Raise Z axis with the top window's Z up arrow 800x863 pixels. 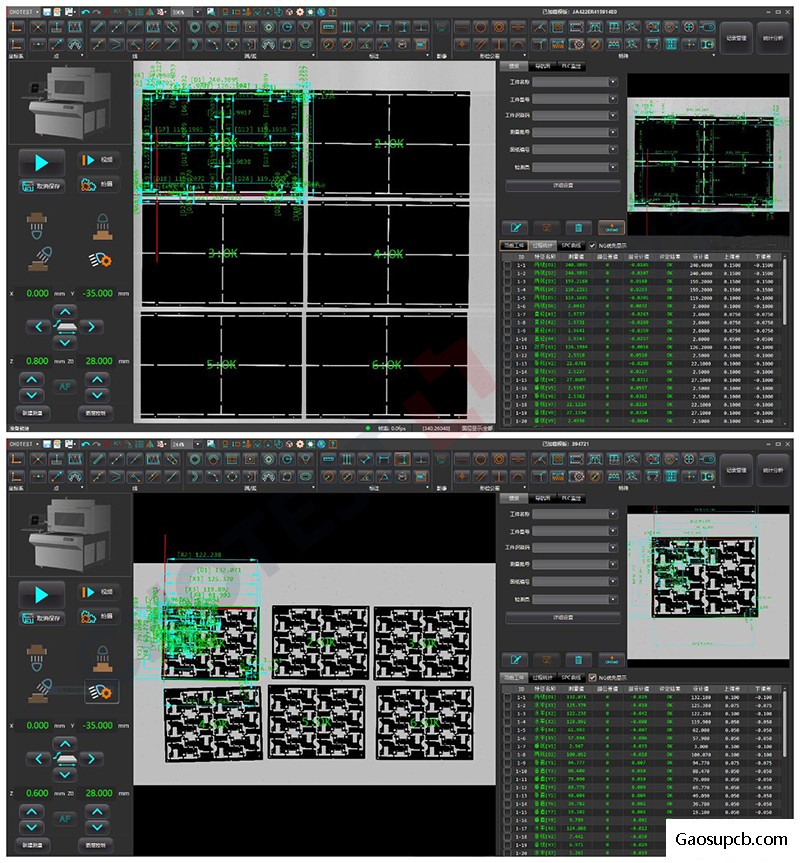(x=31, y=380)
